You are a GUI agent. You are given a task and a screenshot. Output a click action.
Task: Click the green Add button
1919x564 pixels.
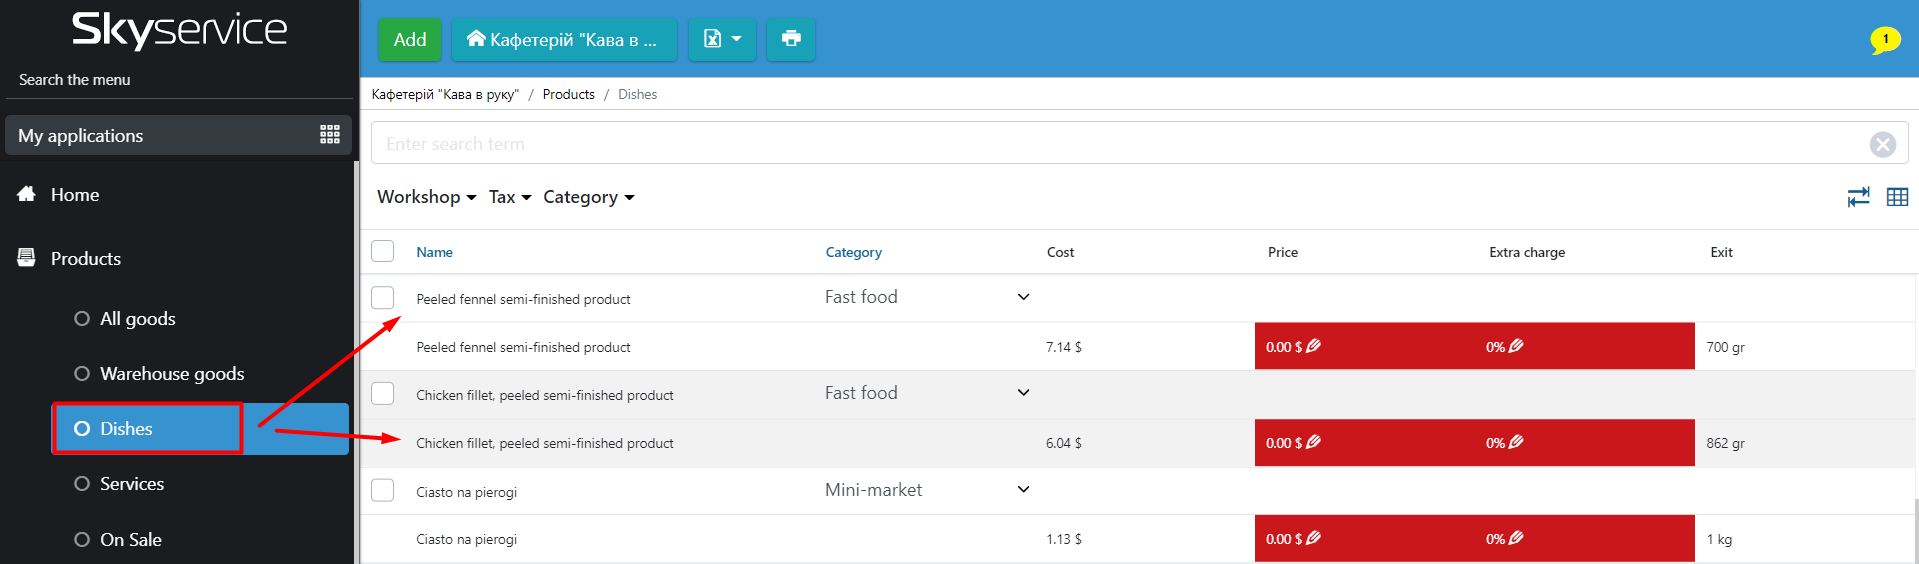tap(409, 39)
